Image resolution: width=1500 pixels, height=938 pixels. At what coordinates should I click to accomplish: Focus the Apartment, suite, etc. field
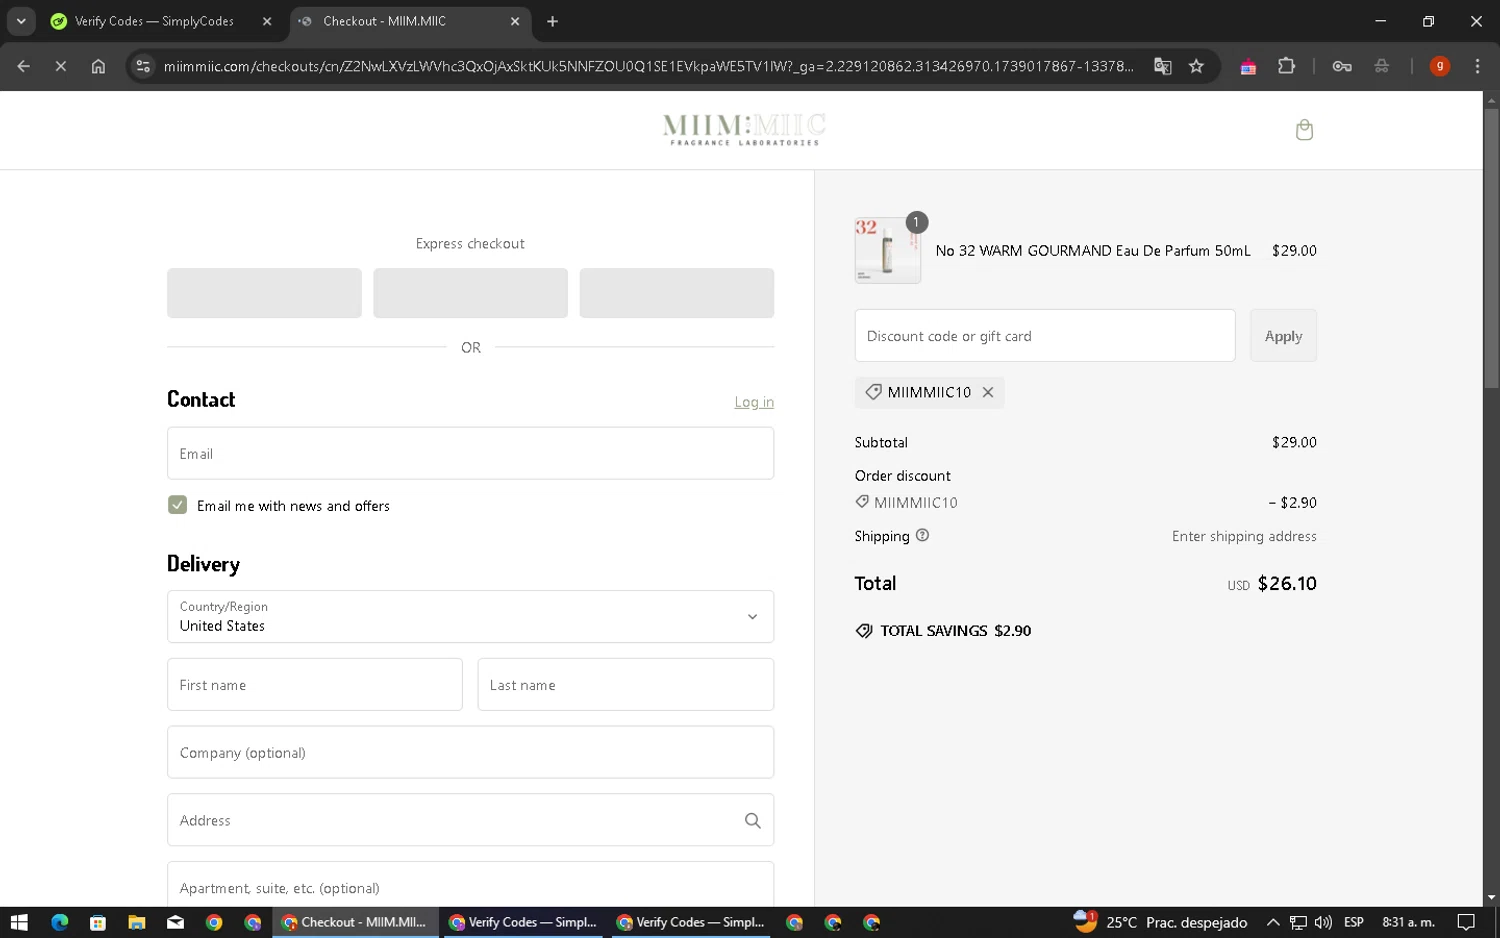(x=470, y=885)
